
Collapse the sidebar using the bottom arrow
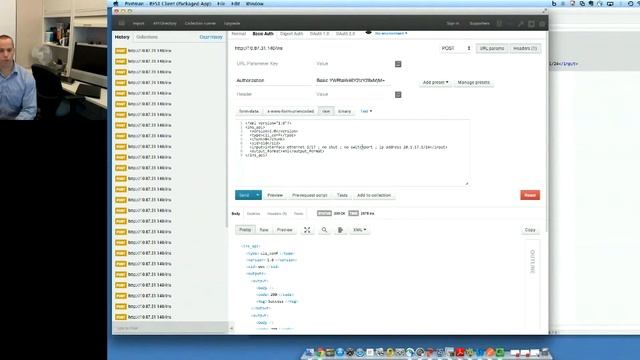231,328
